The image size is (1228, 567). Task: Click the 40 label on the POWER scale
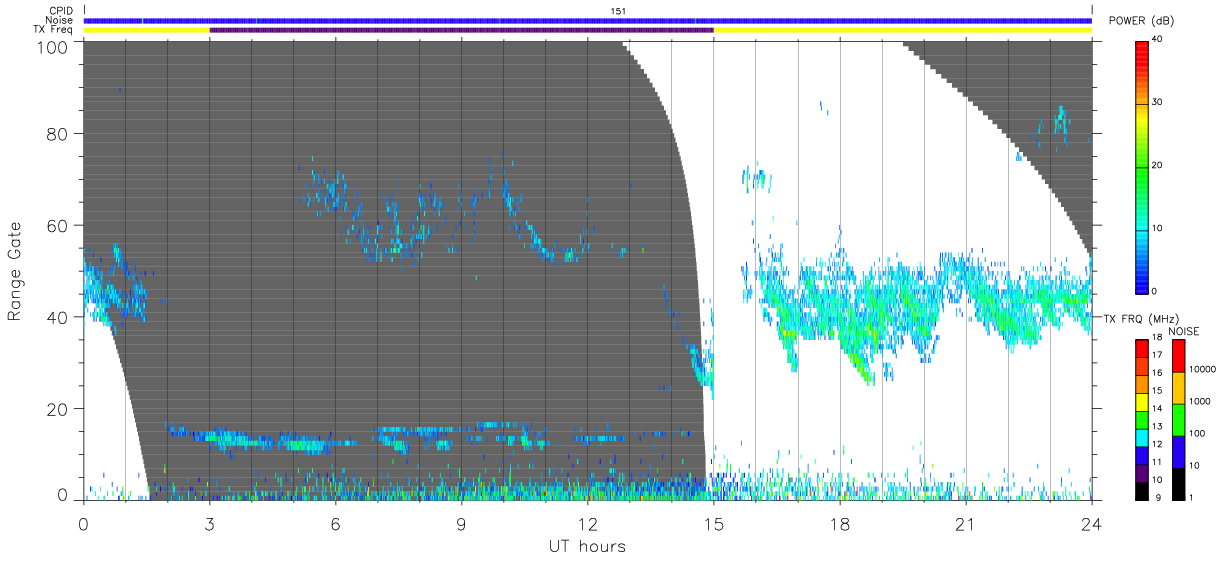pyautogui.click(x=1157, y=41)
